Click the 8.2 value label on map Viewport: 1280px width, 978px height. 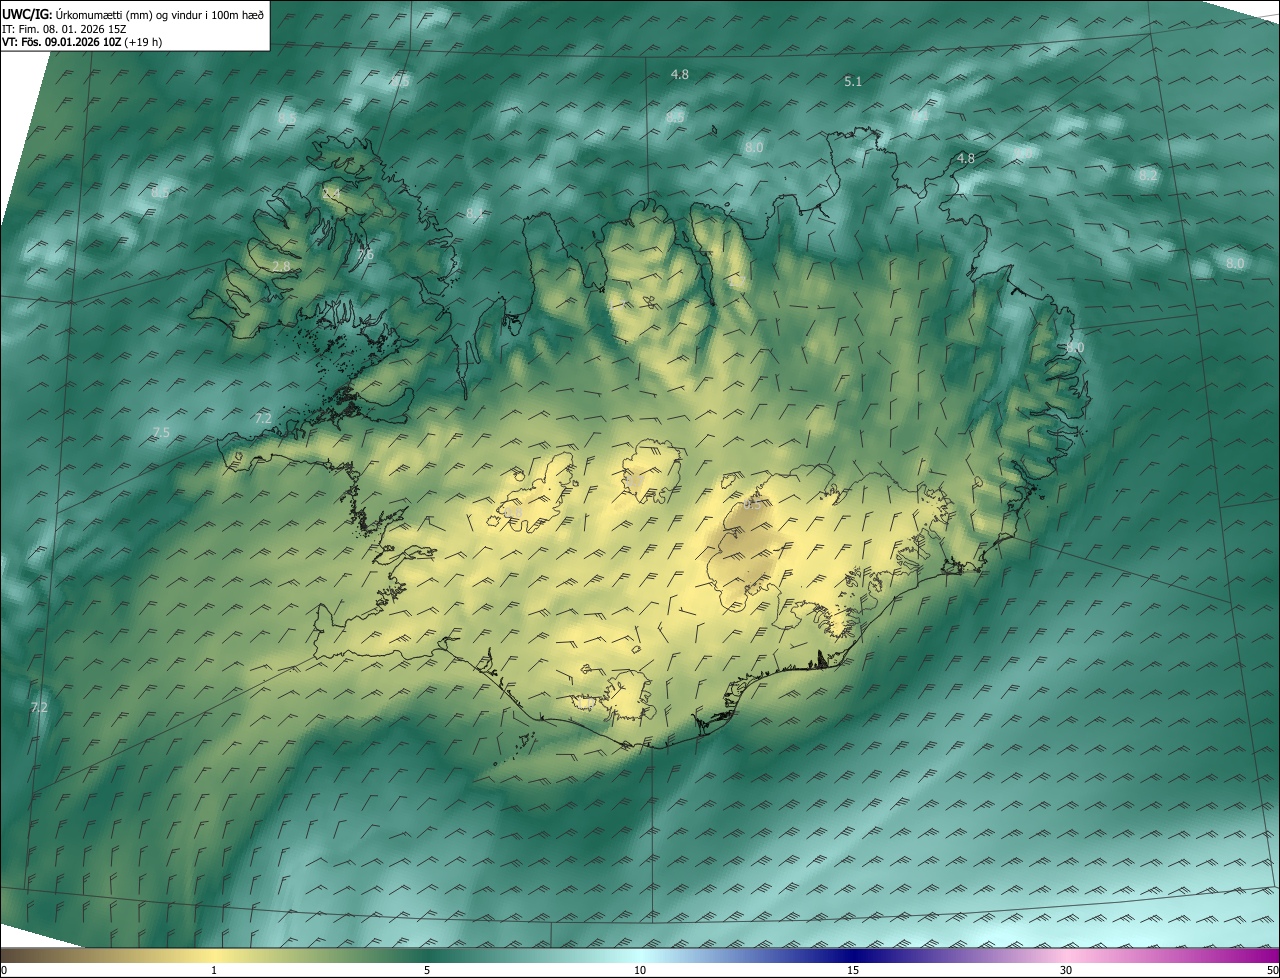click(1148, 175)
